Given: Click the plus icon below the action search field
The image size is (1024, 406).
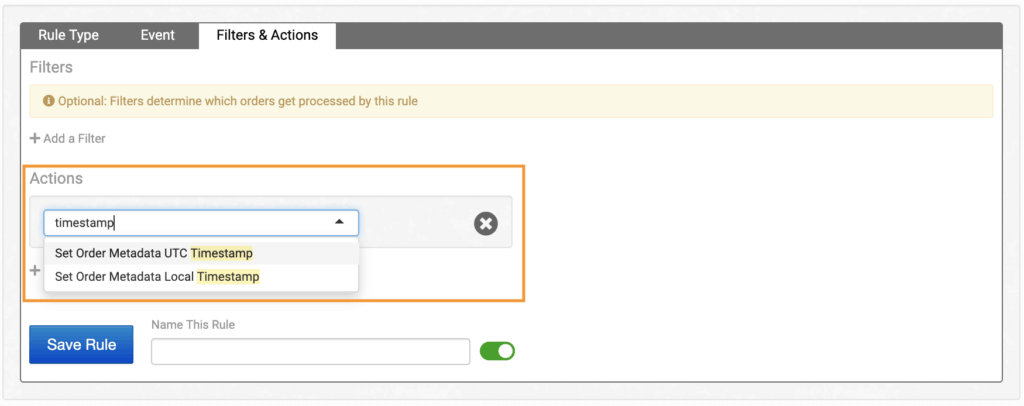Looking at the screenshot, I should point(36,271).
